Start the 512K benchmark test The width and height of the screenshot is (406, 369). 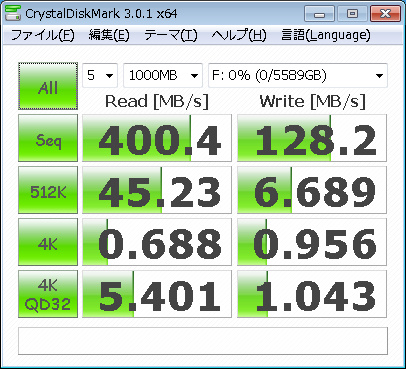pyautogui.click(x=48, y=190)
